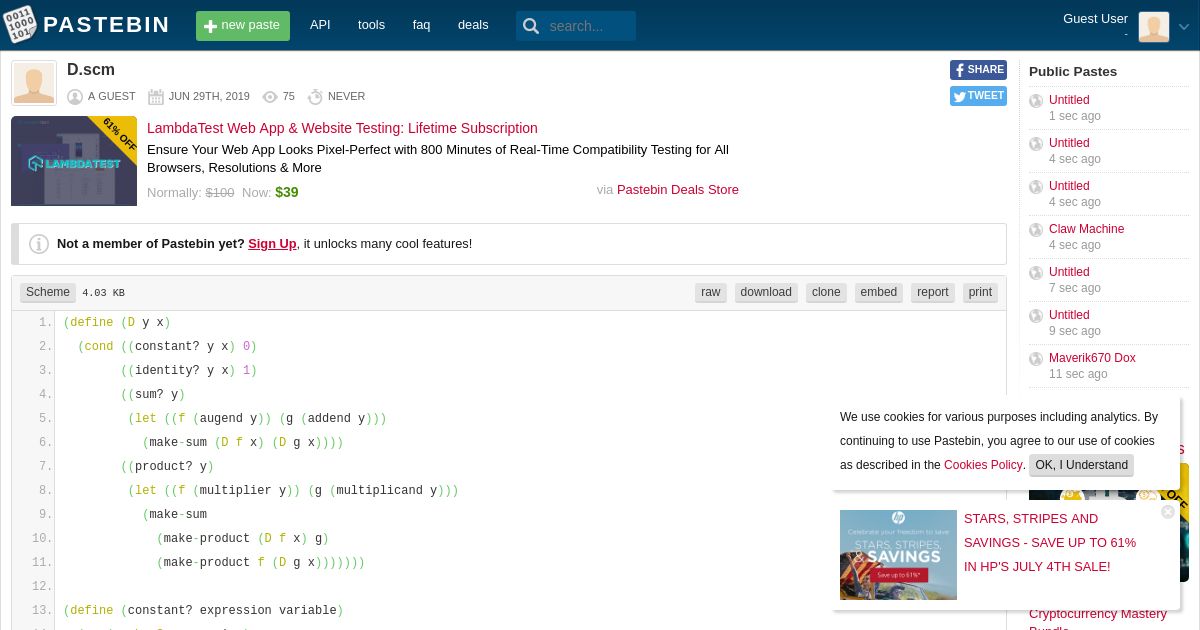Click the calendar date icon
The width and height of the screenshot is (1200, 630).
tap(156, 97)
